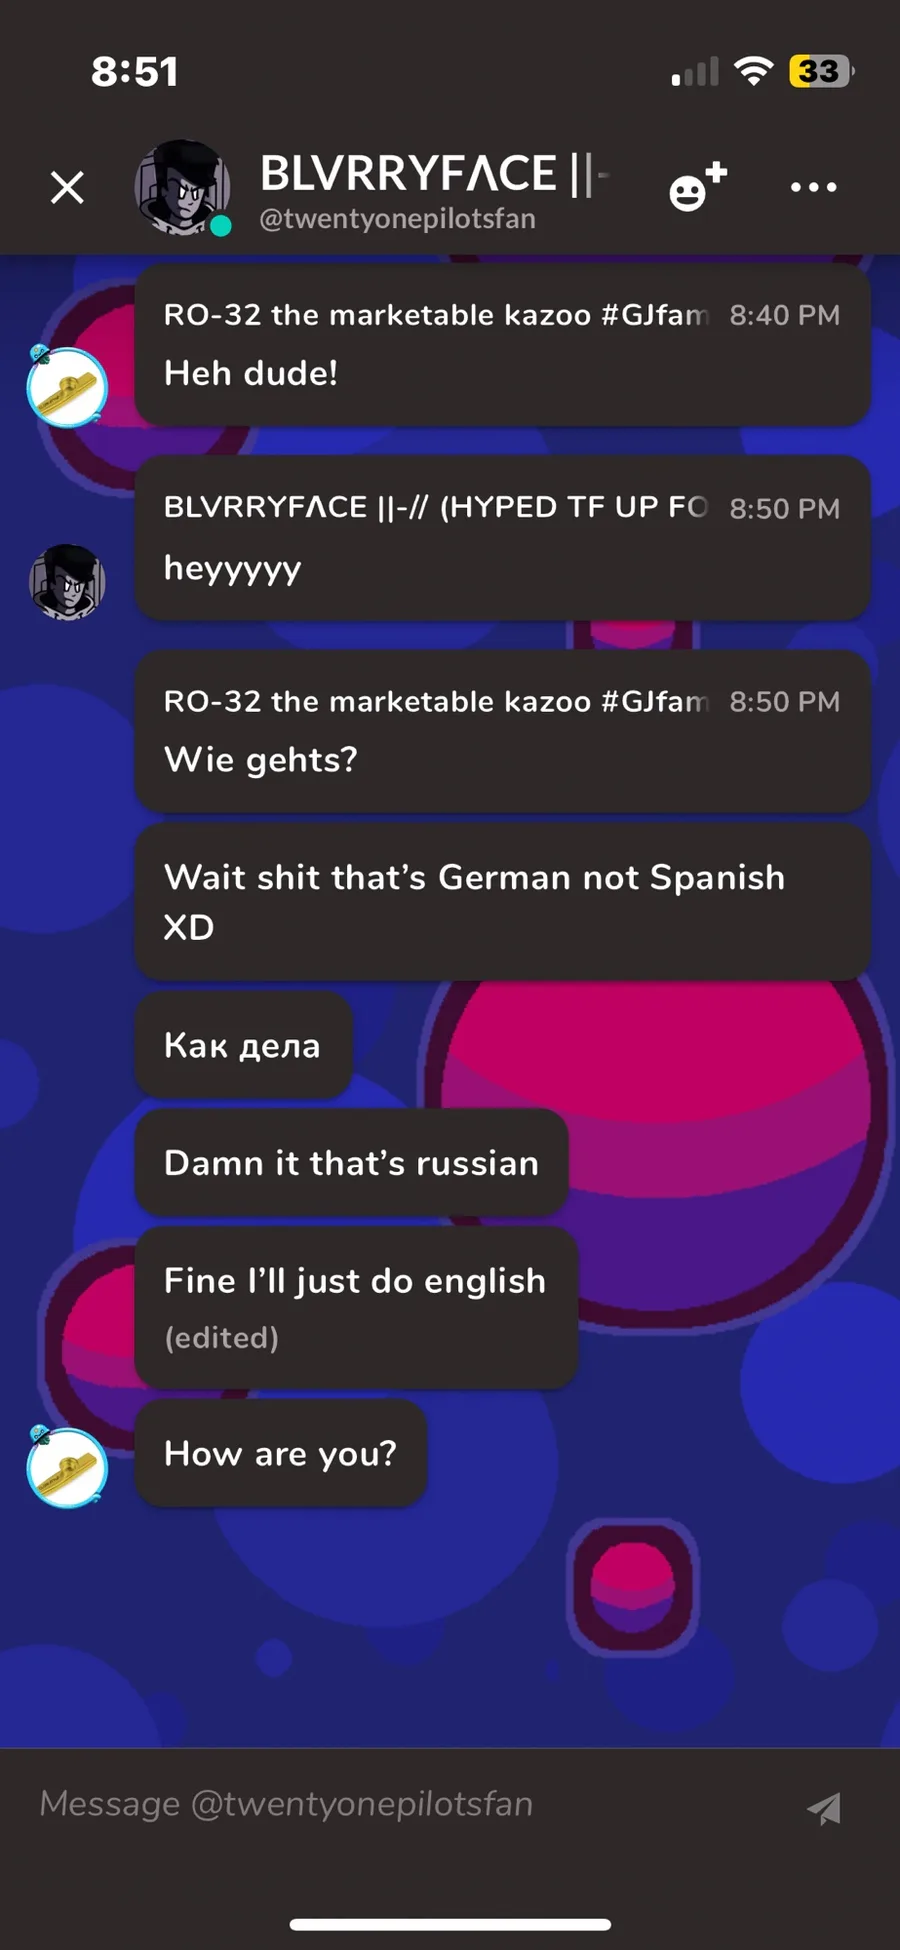Viewport: 900px width, 1950px height.
Task: Tap the kazoo avatar beside How are you?
Action: [67, 1467]
